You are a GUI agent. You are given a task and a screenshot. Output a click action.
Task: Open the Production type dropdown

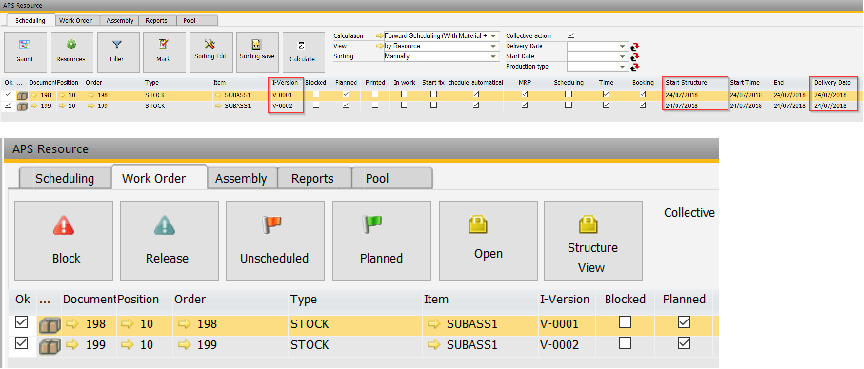click(622, 67)
